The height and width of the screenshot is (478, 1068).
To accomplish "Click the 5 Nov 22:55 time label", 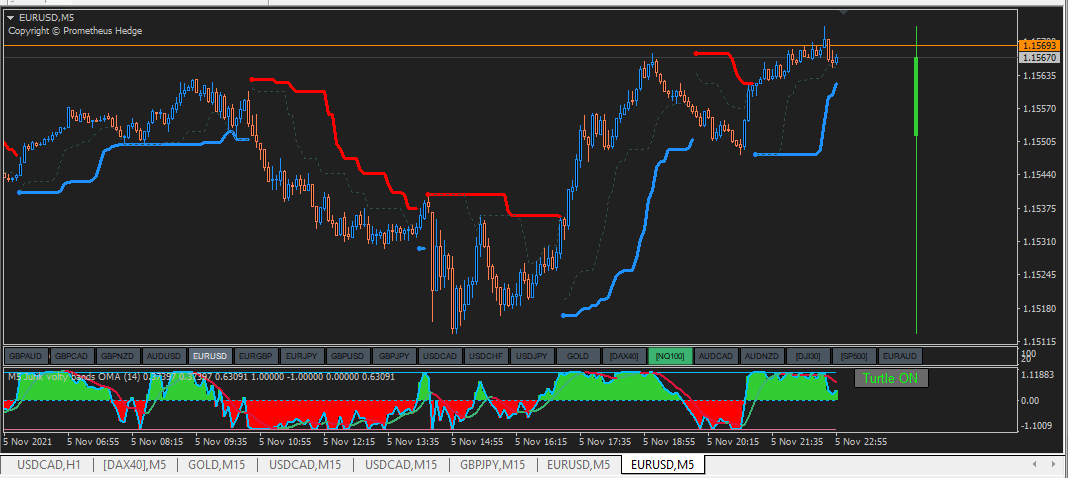I will [861, 441].
